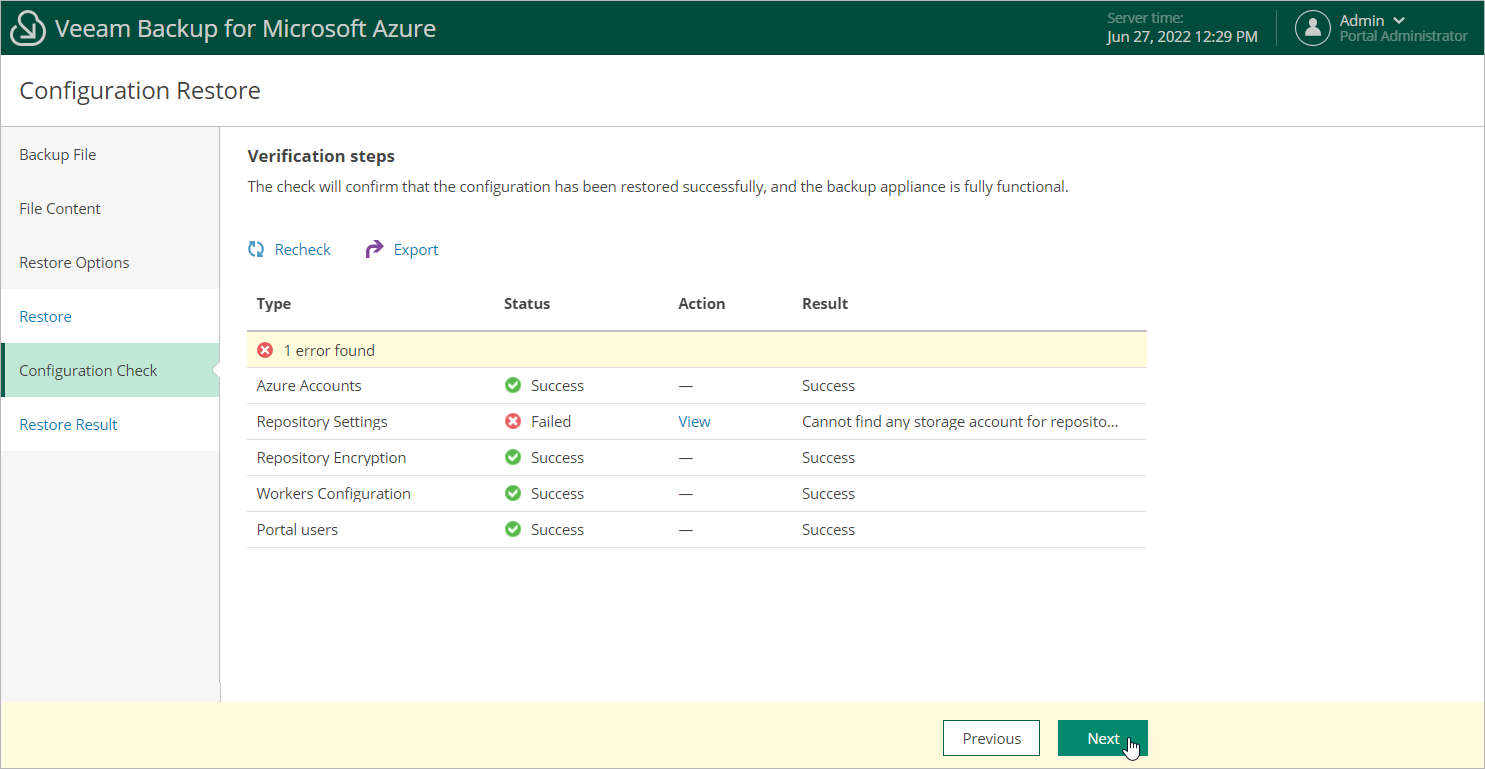Open the Restore step in sidebar
This screenshot has height=769, width=1485.
pos(45,317)
